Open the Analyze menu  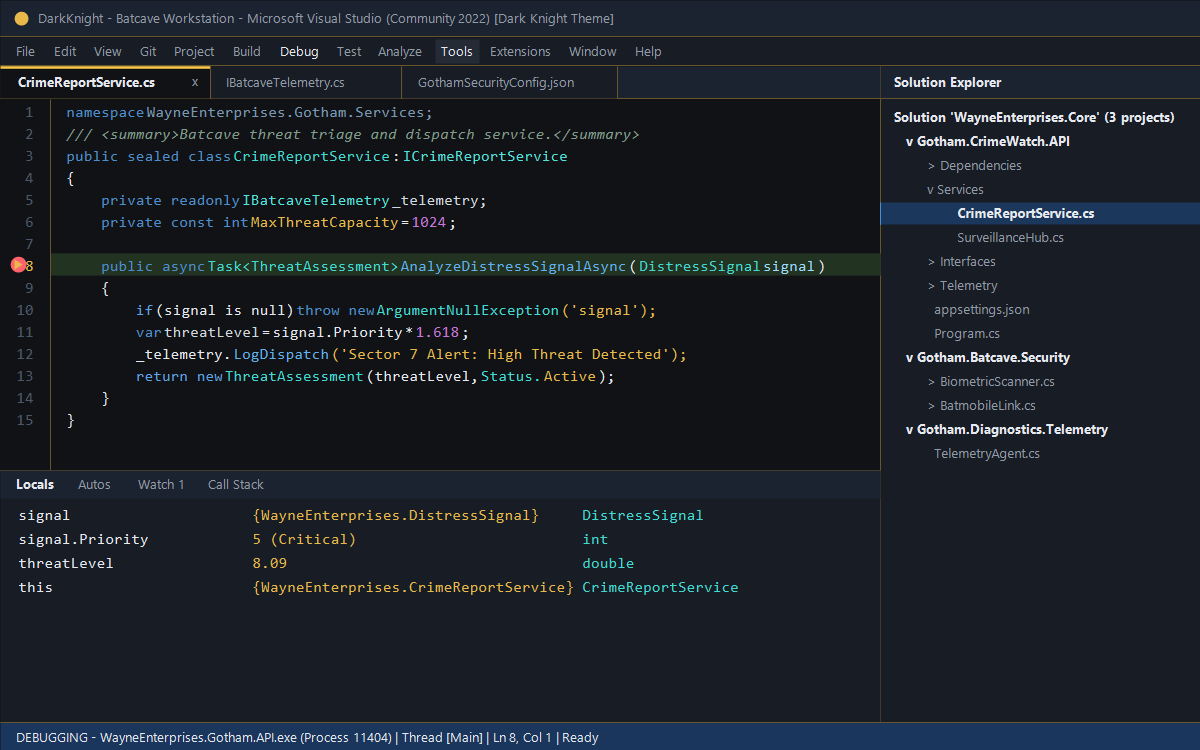point(400,51)
